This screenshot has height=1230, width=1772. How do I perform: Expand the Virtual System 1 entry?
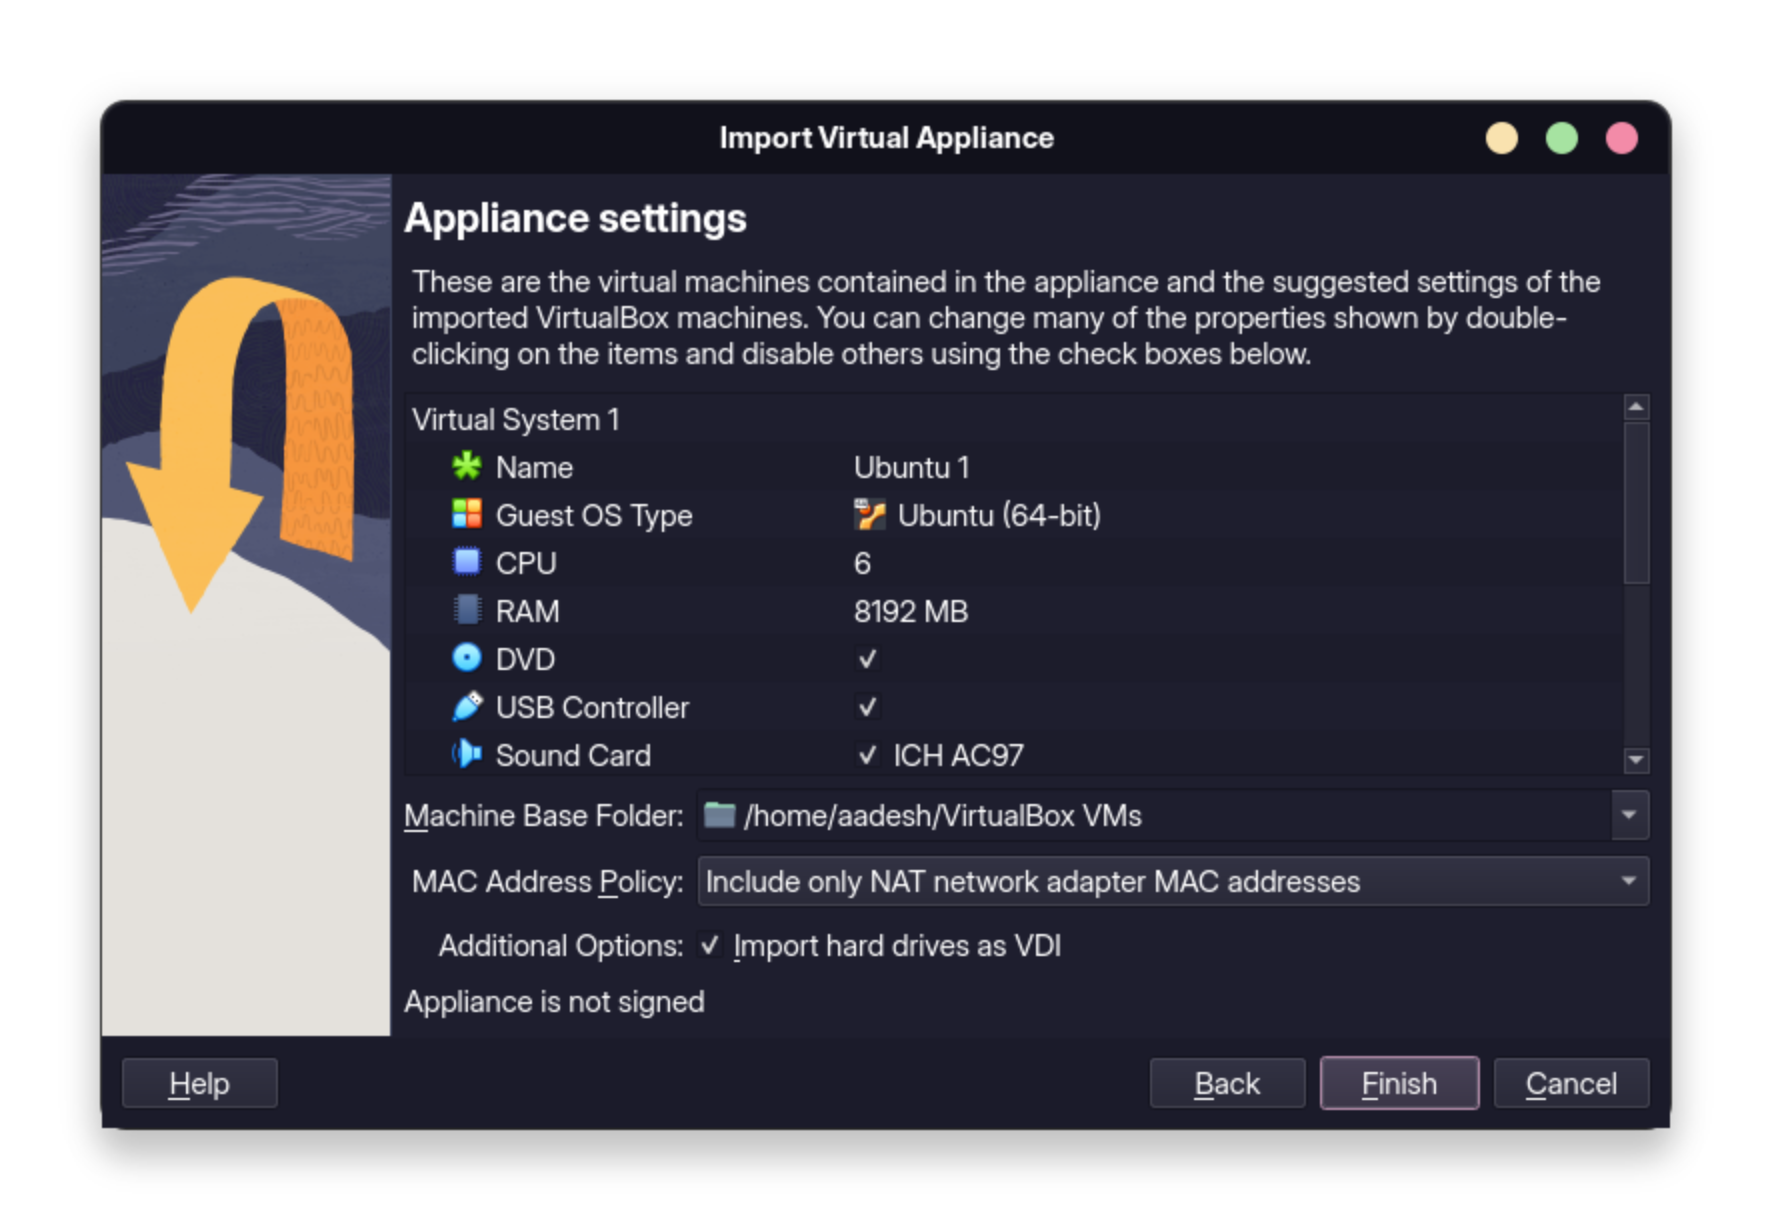point(516,419)
